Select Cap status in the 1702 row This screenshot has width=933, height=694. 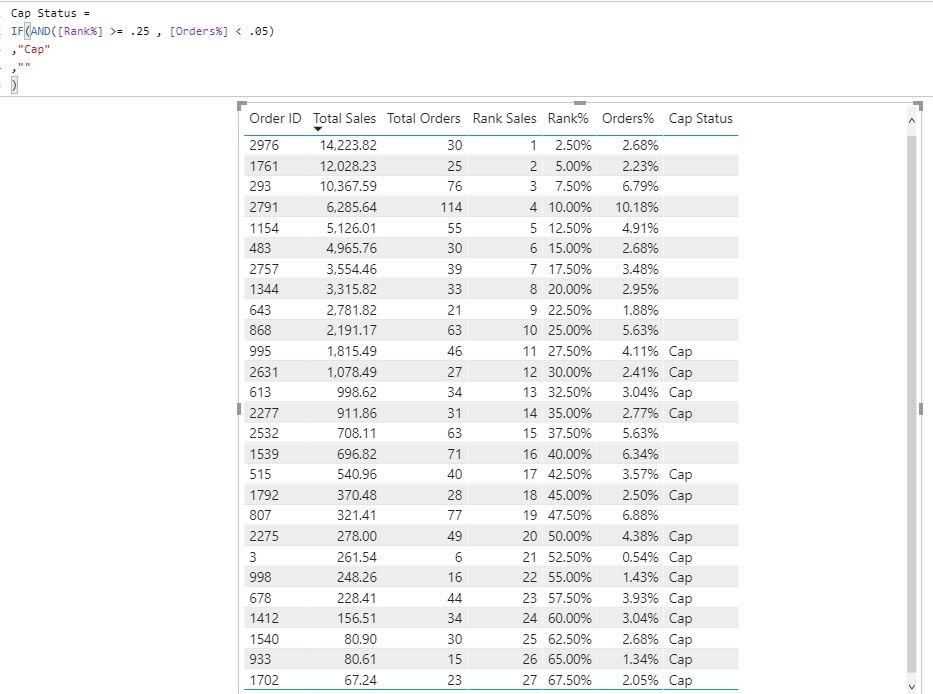[x=680, y=680]
